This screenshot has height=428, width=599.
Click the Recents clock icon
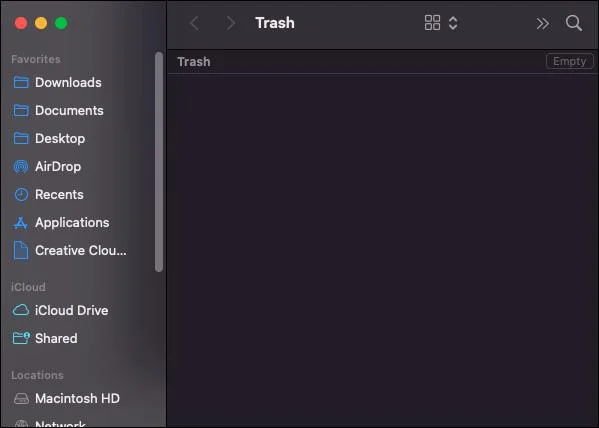(21, 195)
